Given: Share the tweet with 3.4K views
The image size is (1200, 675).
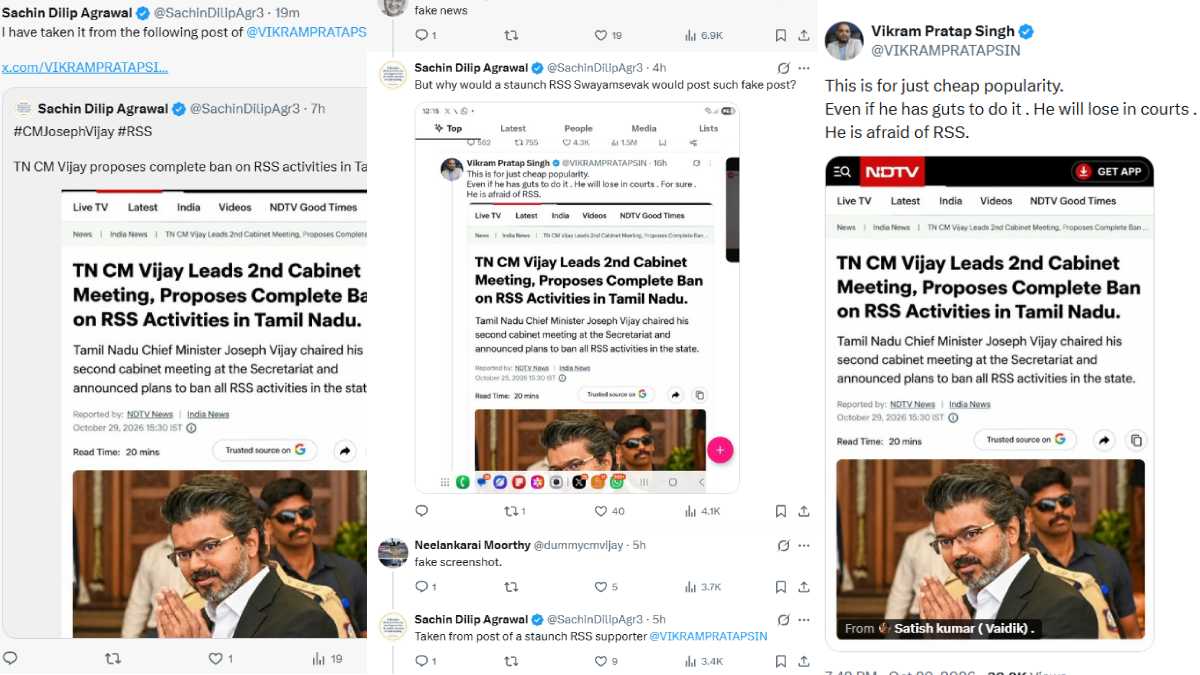Looking at the screenshot, I should tap(804, 661).
